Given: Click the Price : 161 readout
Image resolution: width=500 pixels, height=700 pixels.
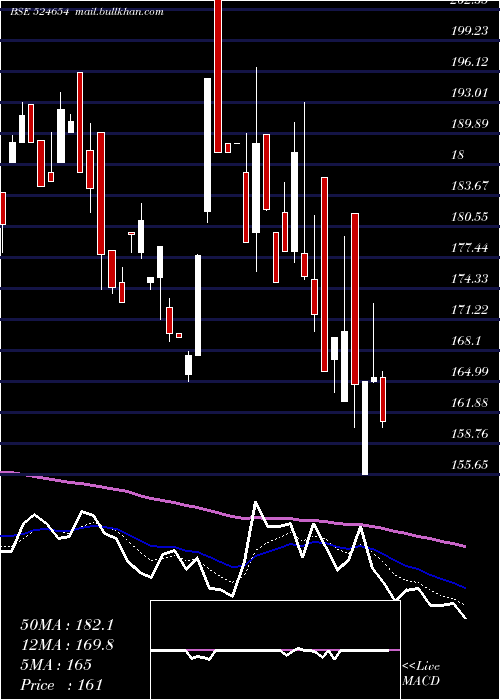Looking at the screenshot, I should pos(61,684).
